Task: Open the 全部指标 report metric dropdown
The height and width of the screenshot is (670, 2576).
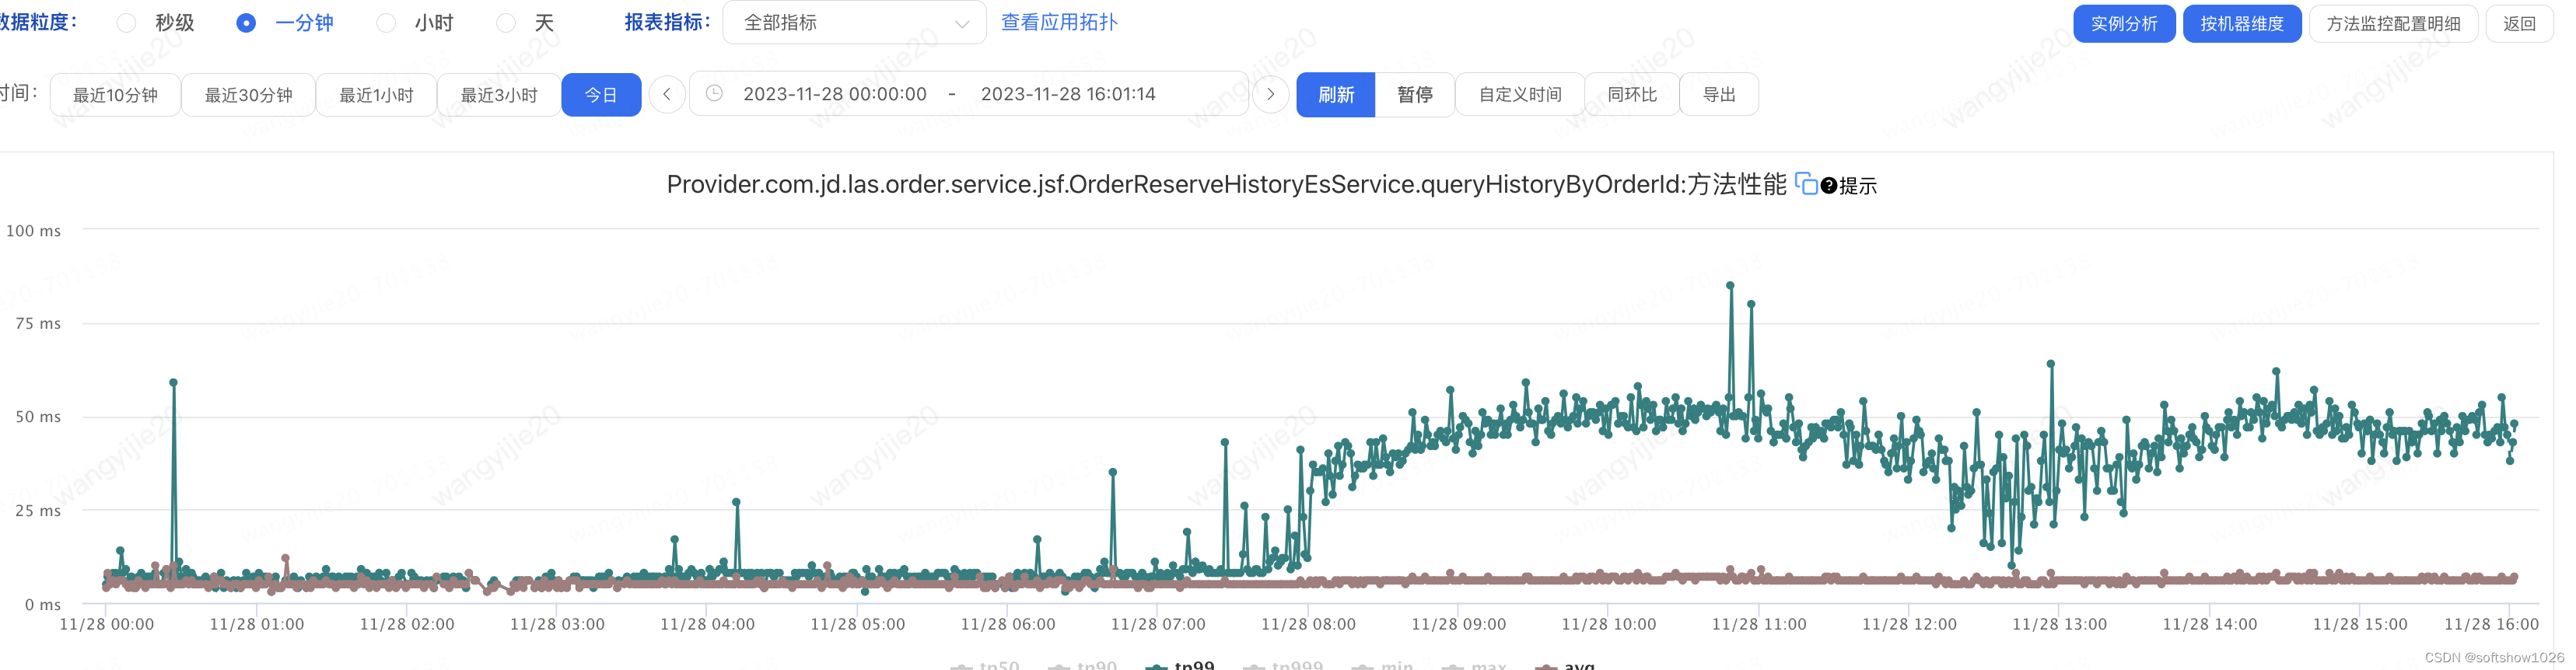Action: click(x=854, y=22)
